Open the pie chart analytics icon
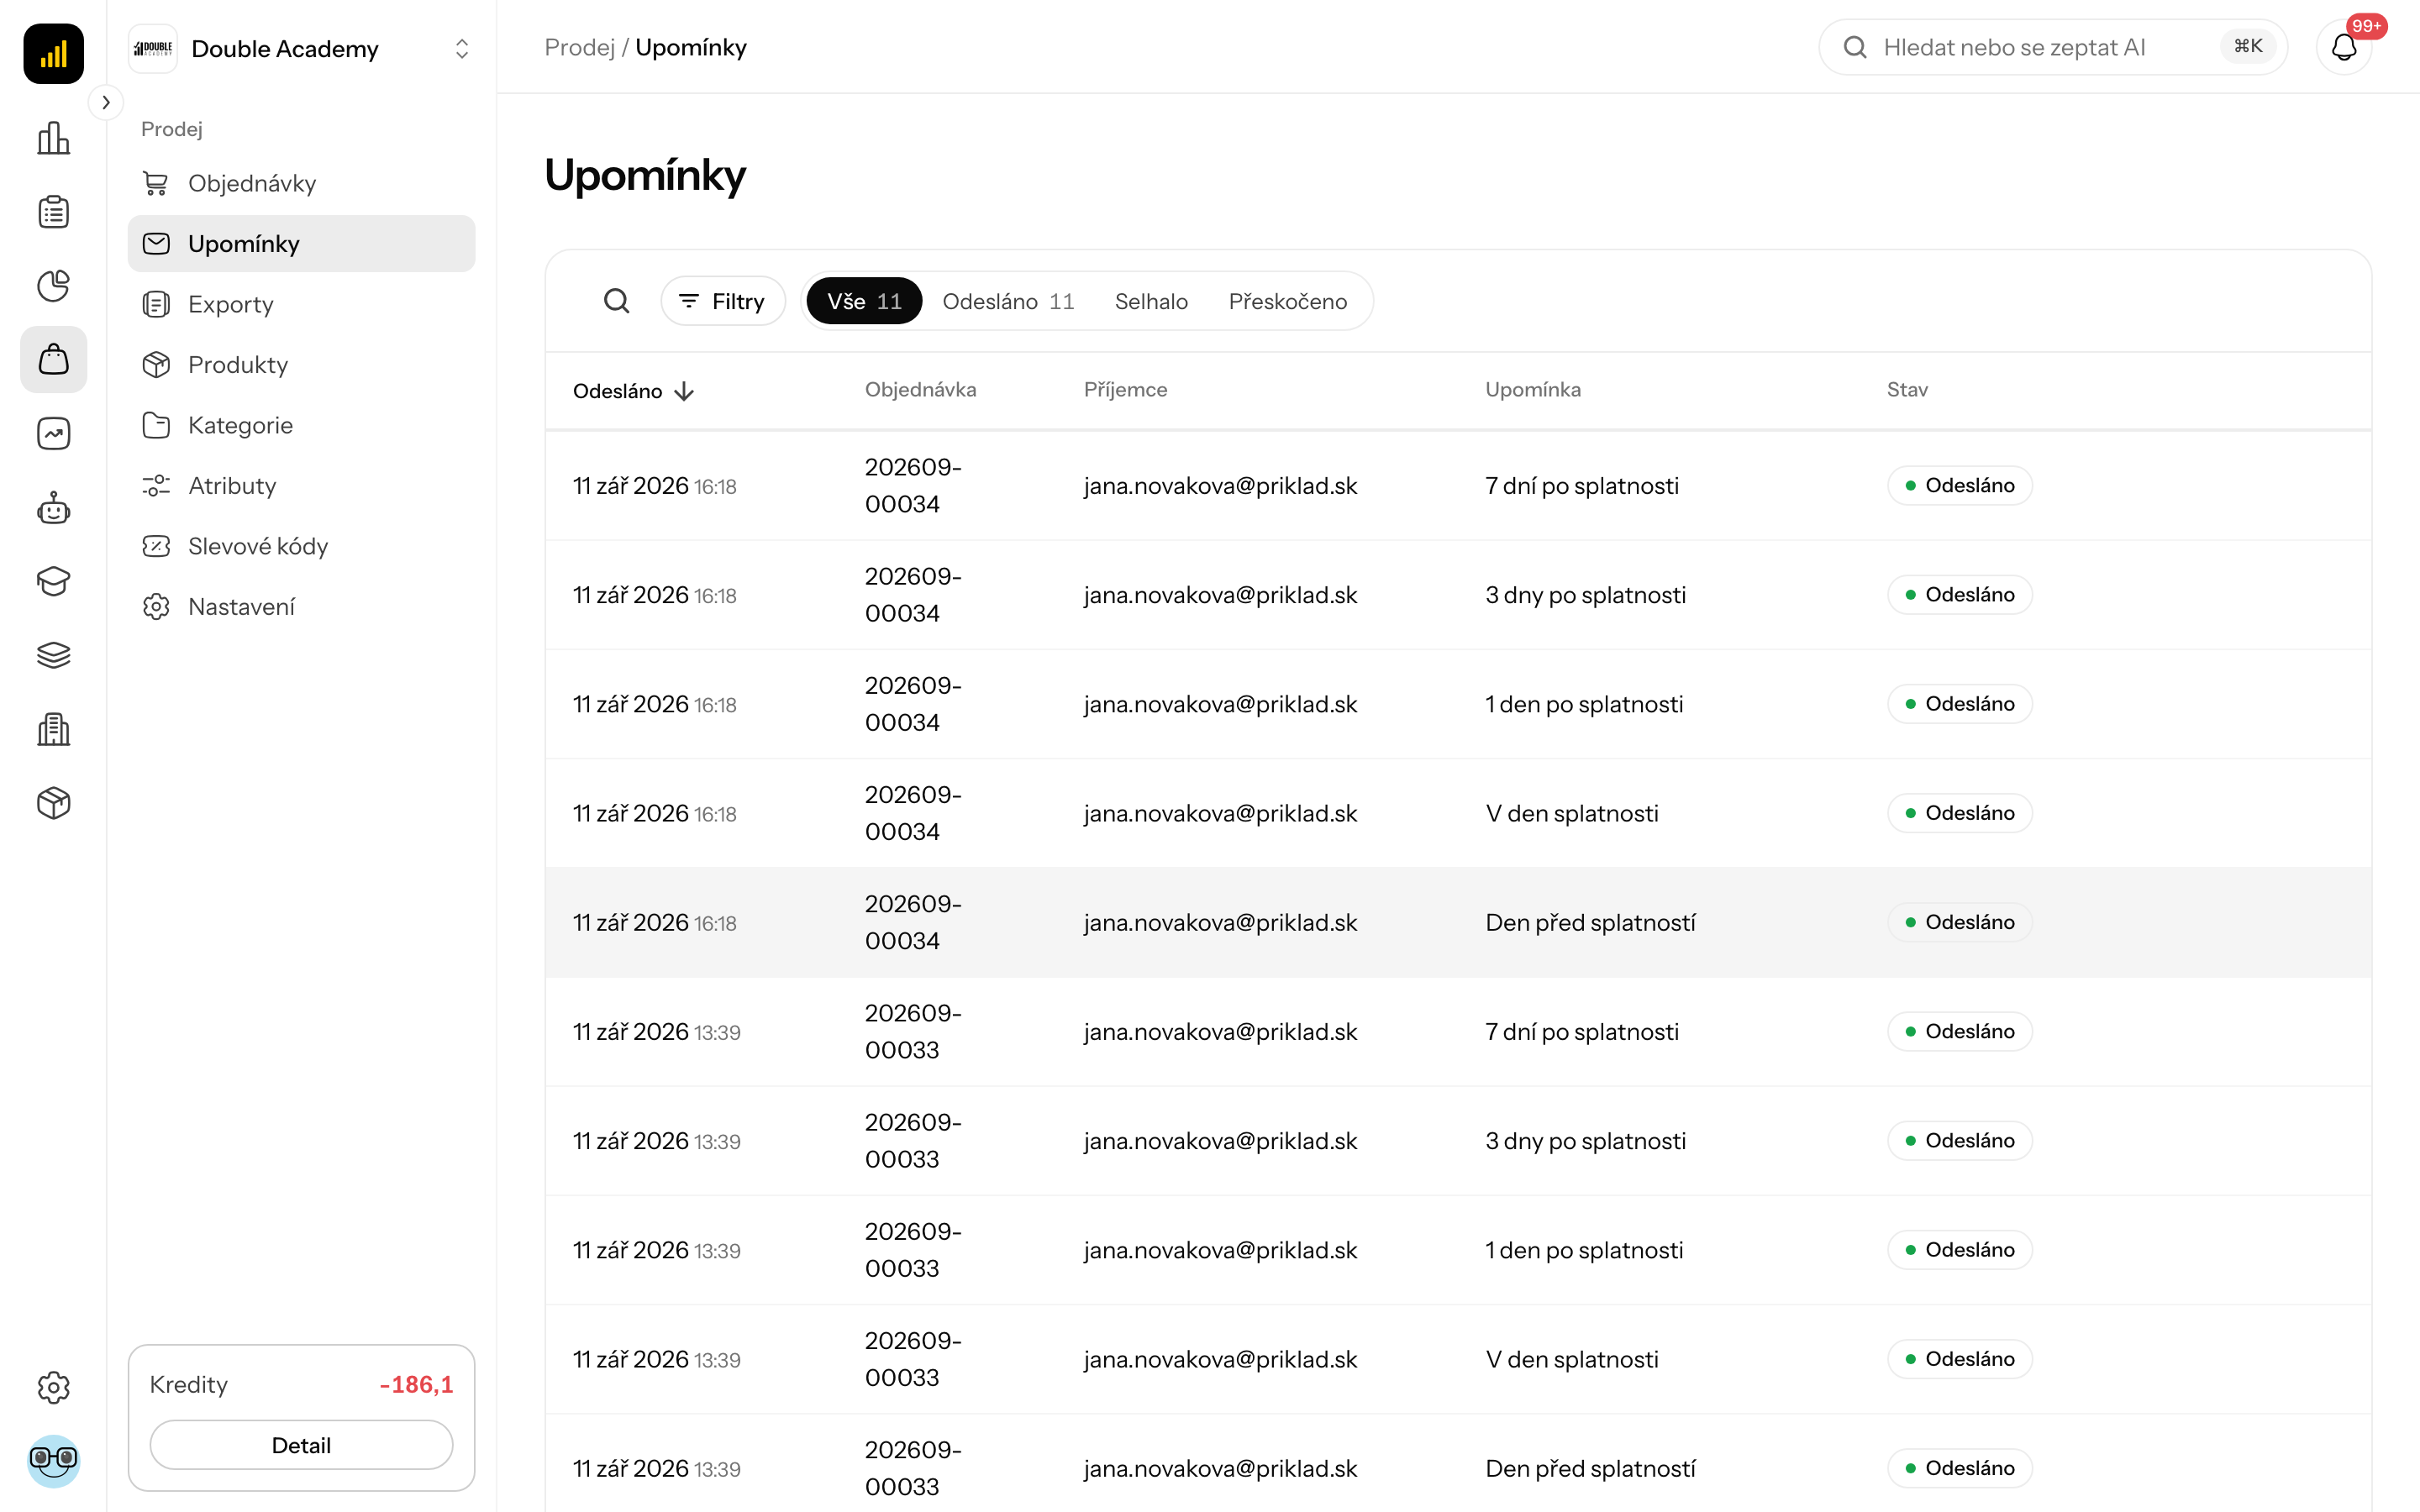2420x1512 pixels. point(53,286)
